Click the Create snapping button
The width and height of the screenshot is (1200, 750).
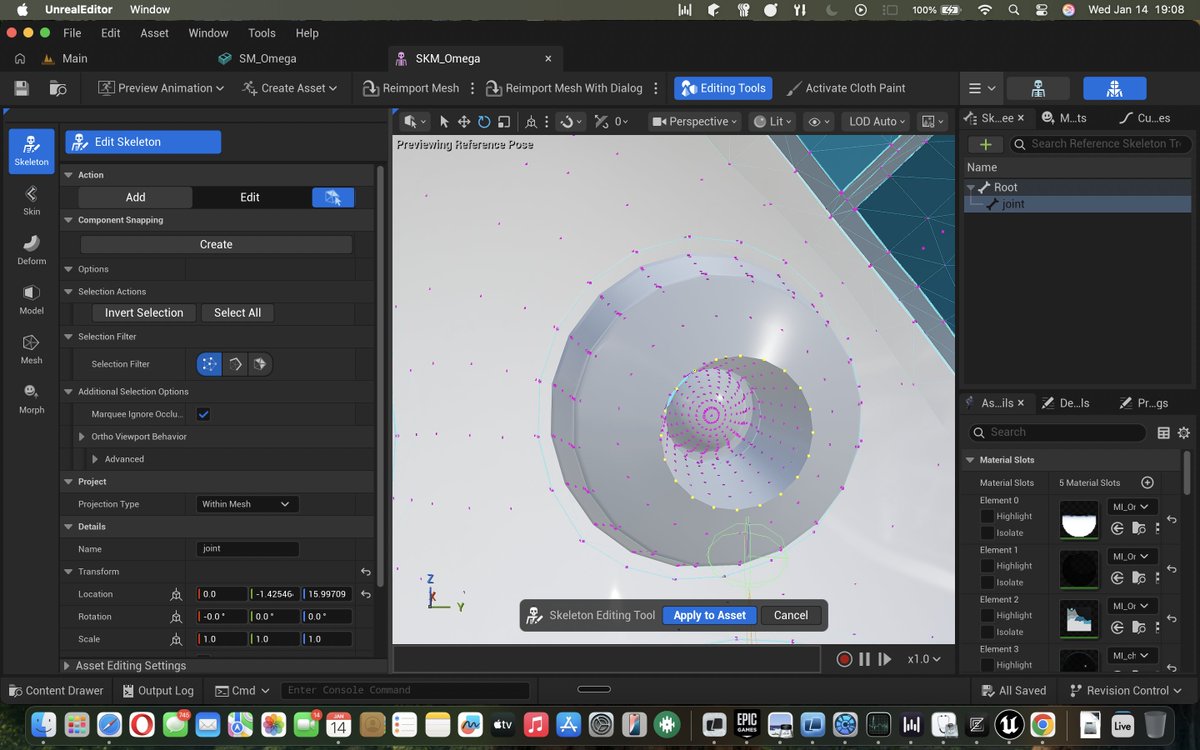[216, 244]
